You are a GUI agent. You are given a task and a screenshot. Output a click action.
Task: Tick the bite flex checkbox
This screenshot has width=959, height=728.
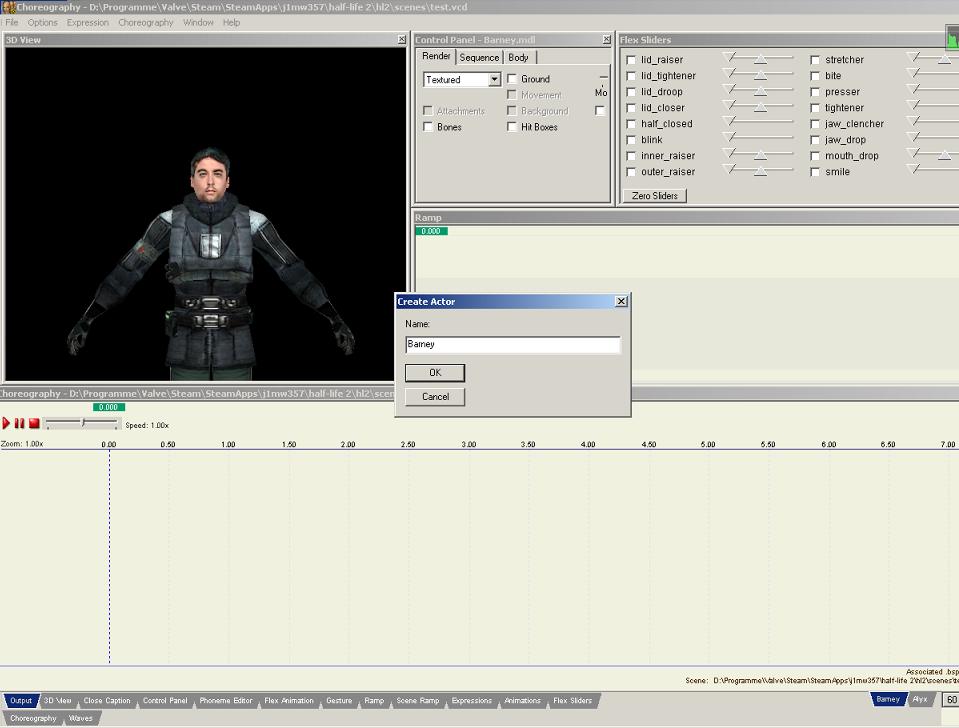pyautogui.click(x=815, y=76)
